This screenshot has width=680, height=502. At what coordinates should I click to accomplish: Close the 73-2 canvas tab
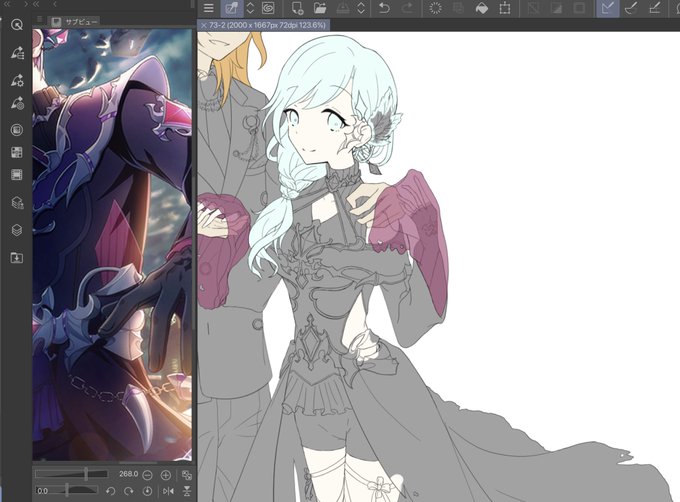[203, 26]
